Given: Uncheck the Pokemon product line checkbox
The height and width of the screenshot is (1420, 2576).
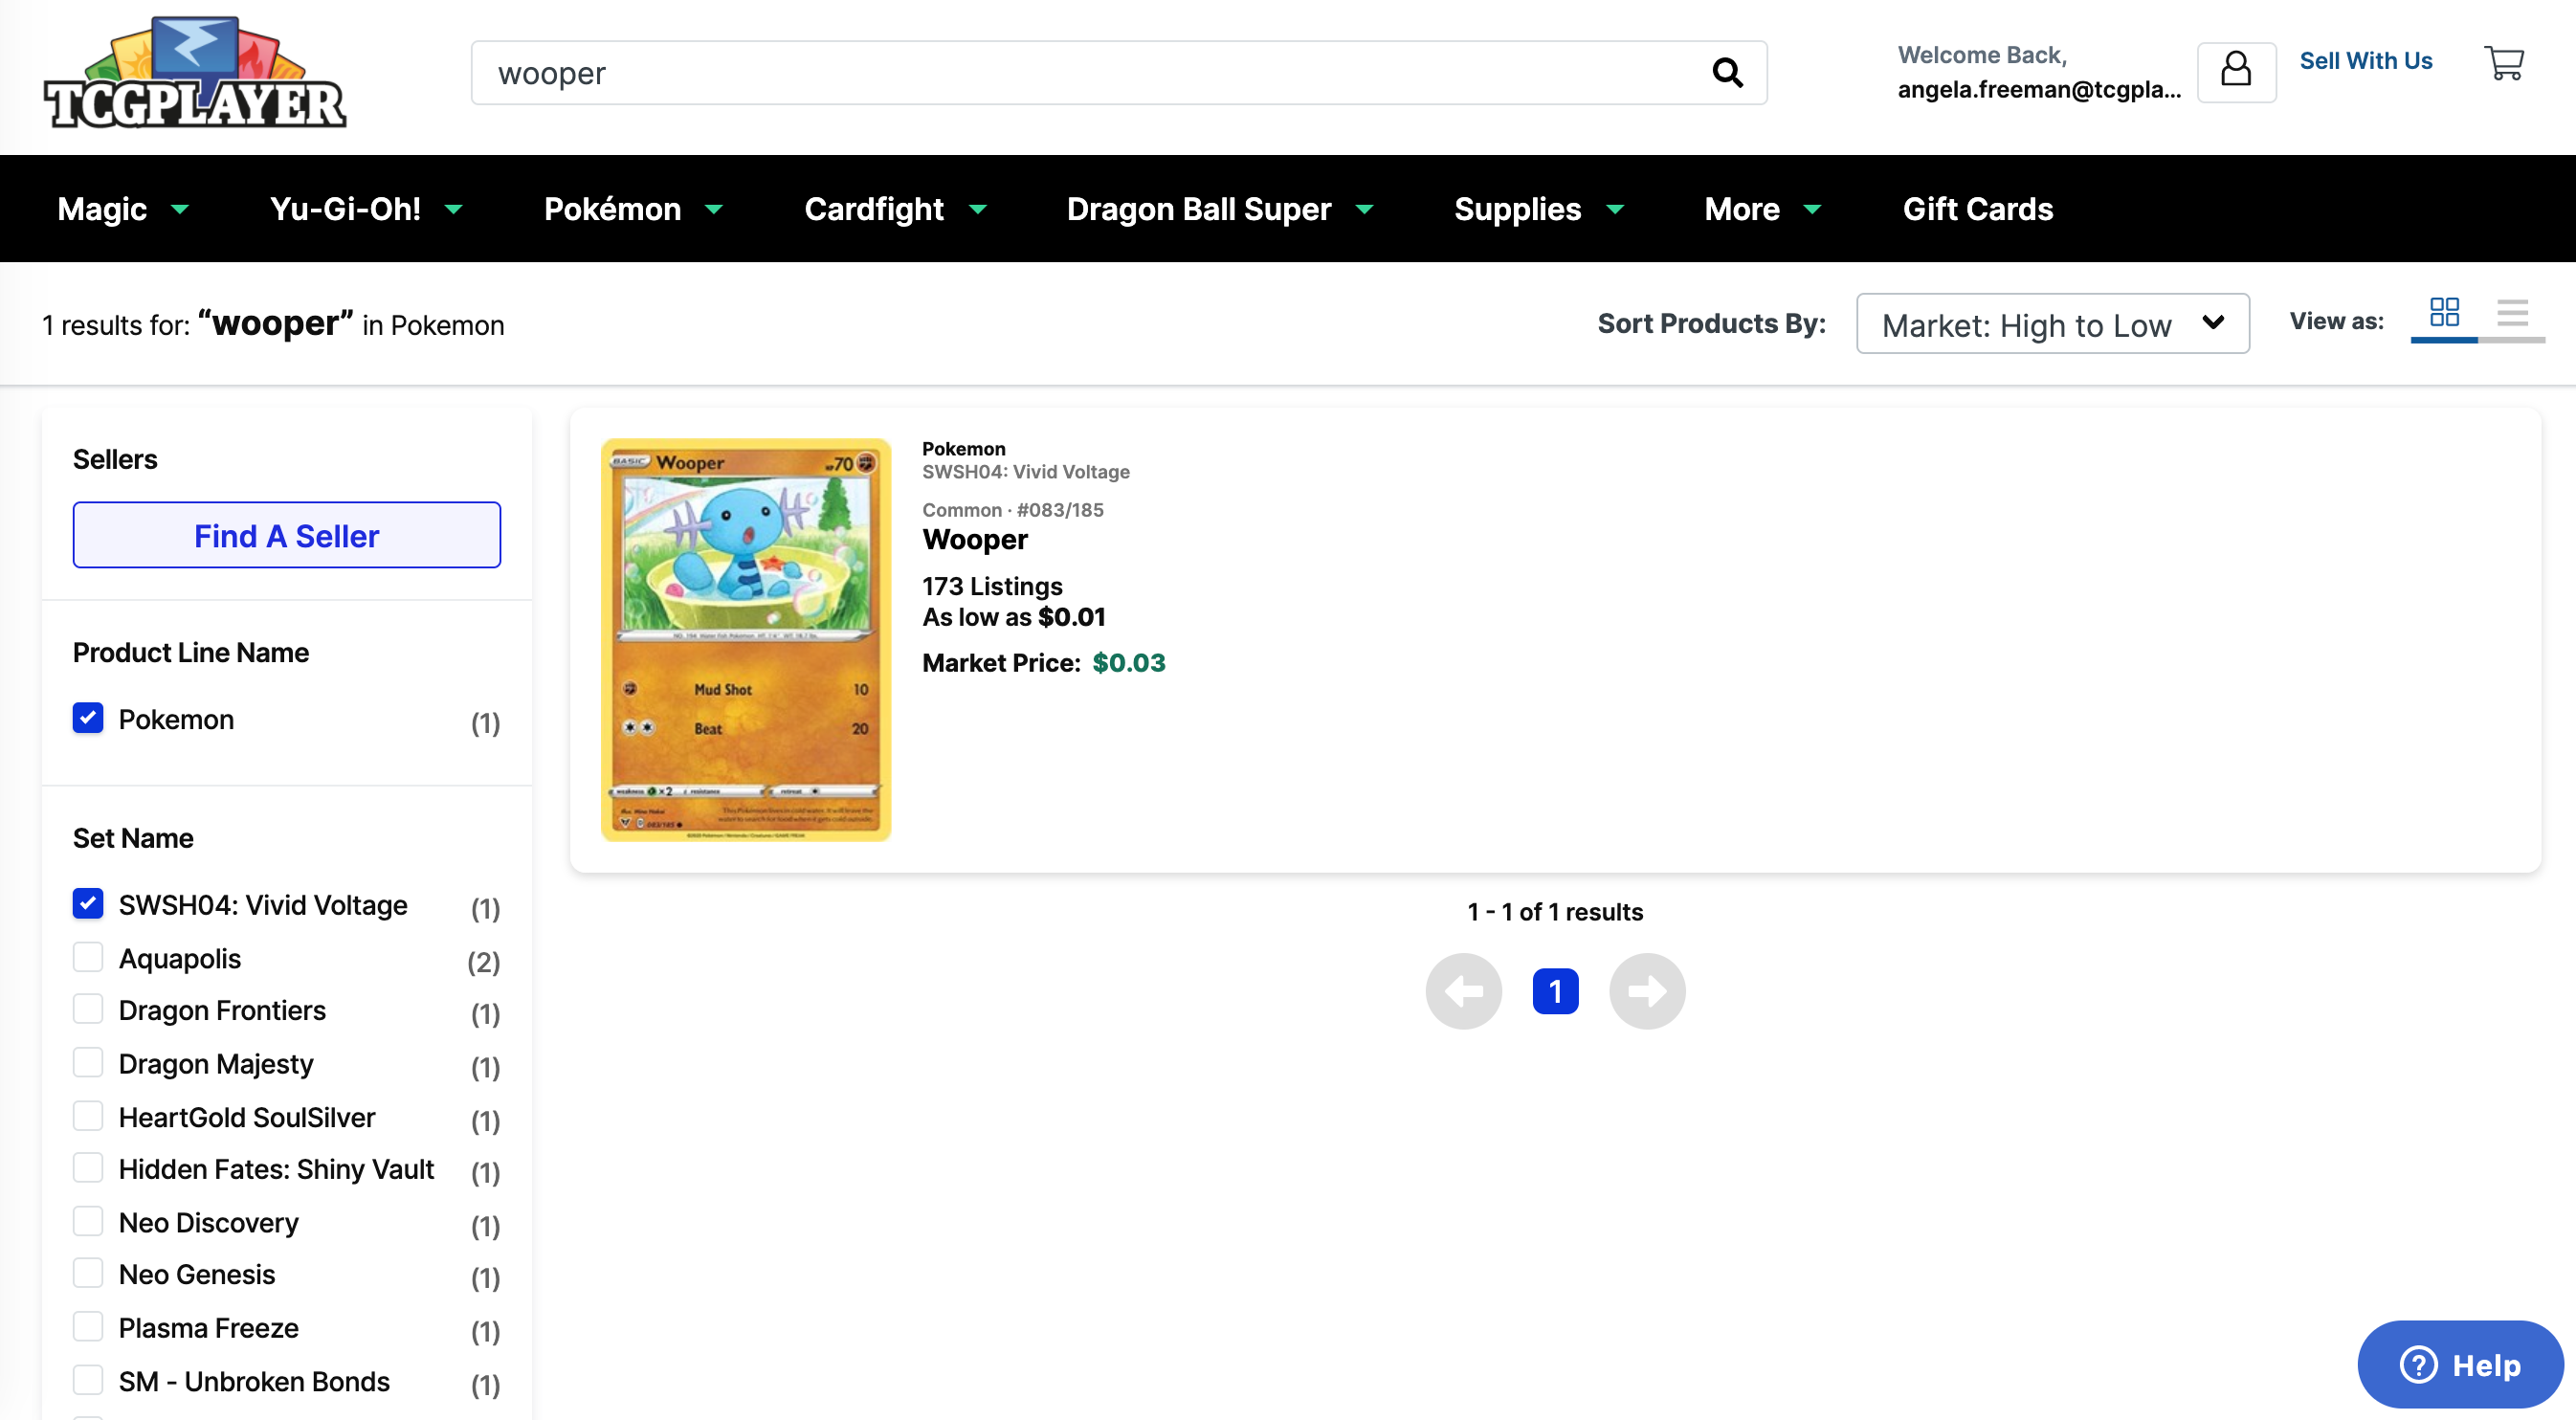Looking at the screenshot, I should 88,718.
